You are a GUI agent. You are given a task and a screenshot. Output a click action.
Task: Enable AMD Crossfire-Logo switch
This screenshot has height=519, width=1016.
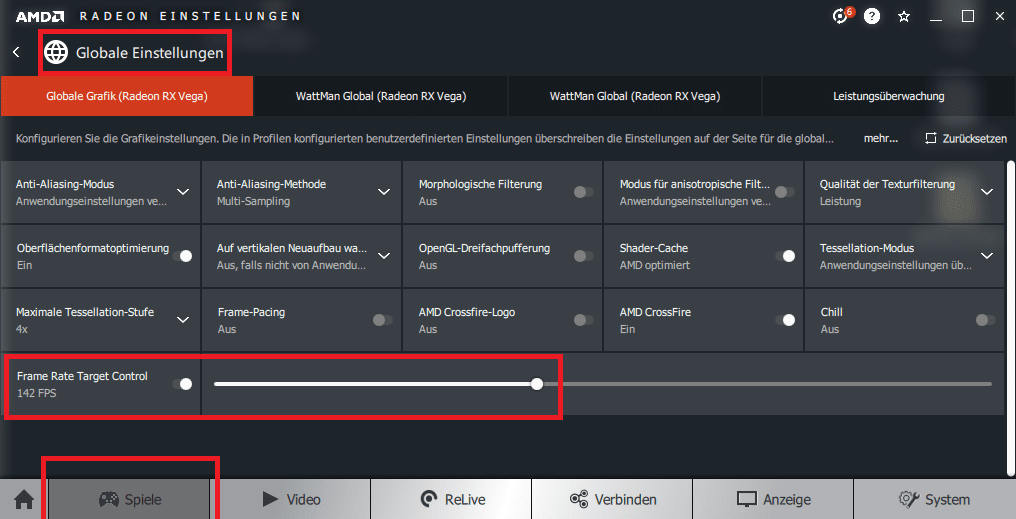[x=583, y=320]
